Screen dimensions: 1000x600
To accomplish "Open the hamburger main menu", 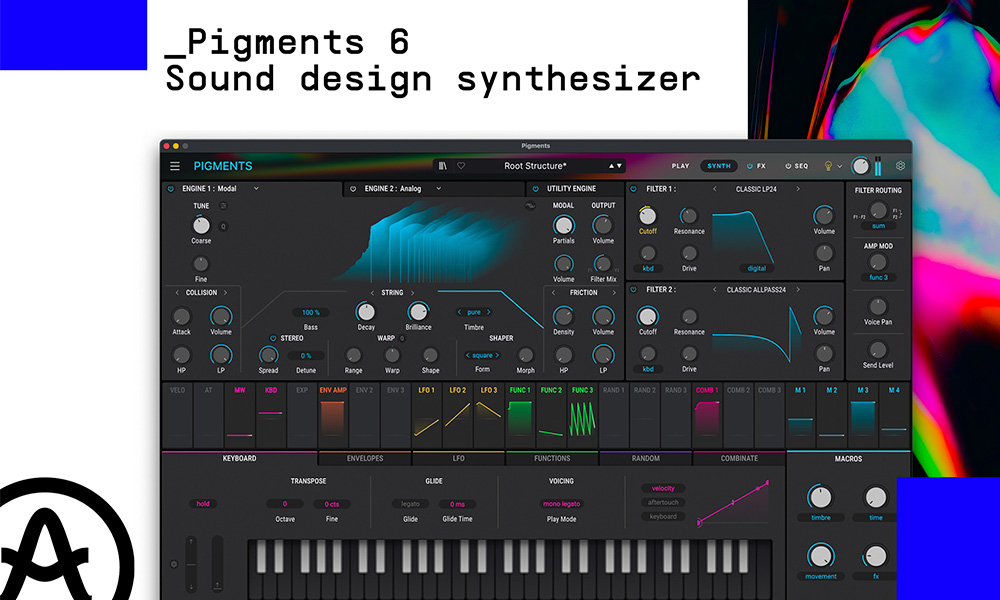I will coord(175,166).
